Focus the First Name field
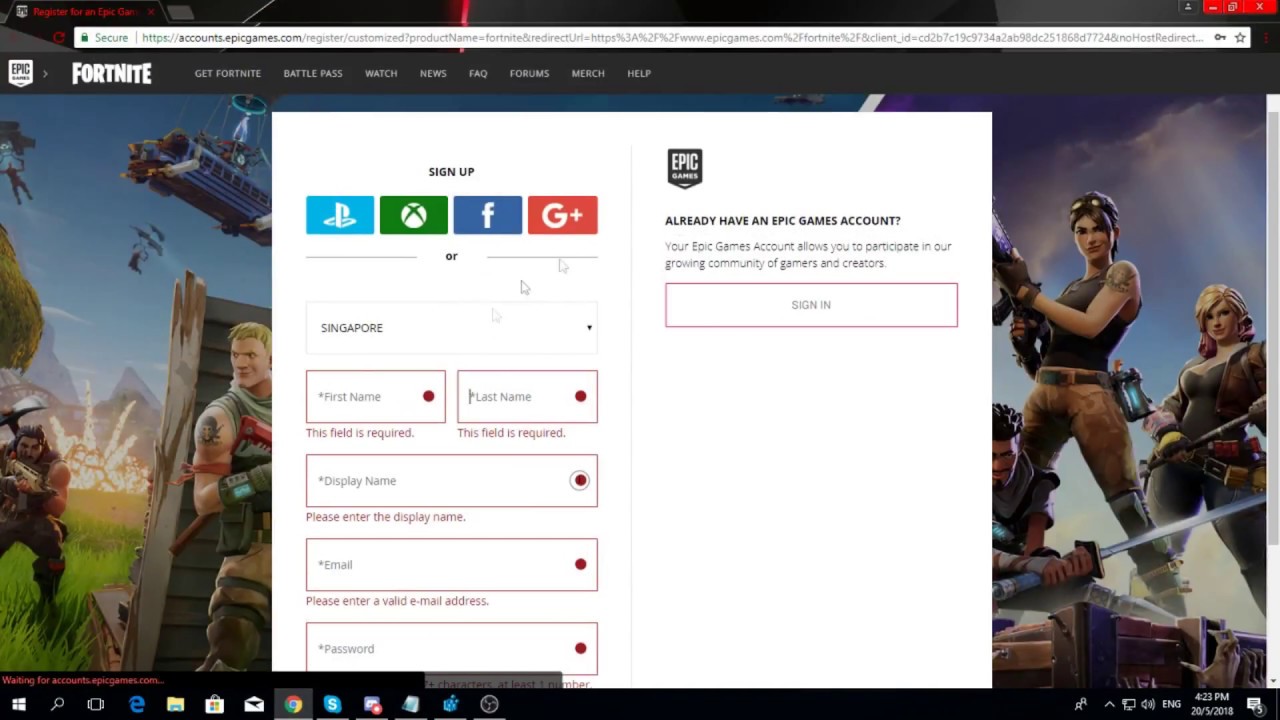This screenshot has width=1280, height=720. (376, 396)
